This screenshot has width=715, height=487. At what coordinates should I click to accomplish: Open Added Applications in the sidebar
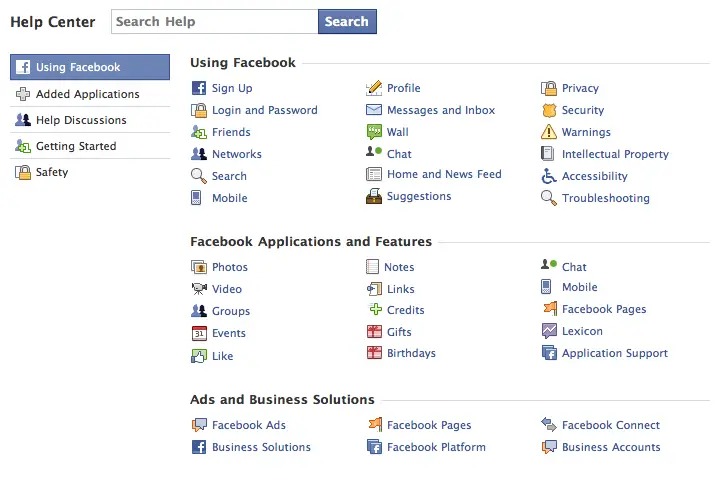(90, 94)
